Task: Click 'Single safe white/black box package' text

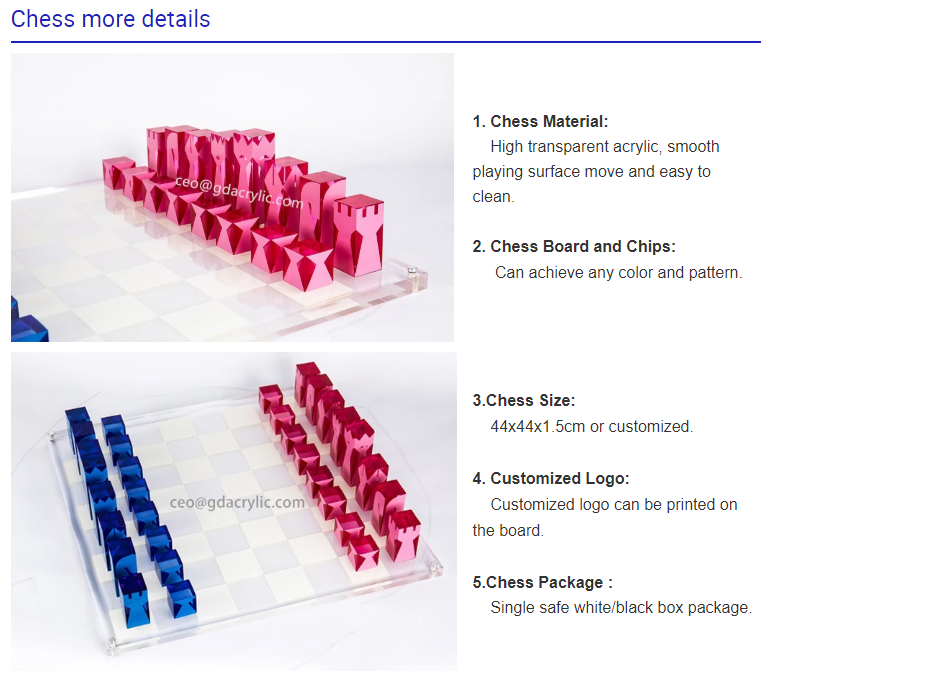Action: (x=621, y=607)
